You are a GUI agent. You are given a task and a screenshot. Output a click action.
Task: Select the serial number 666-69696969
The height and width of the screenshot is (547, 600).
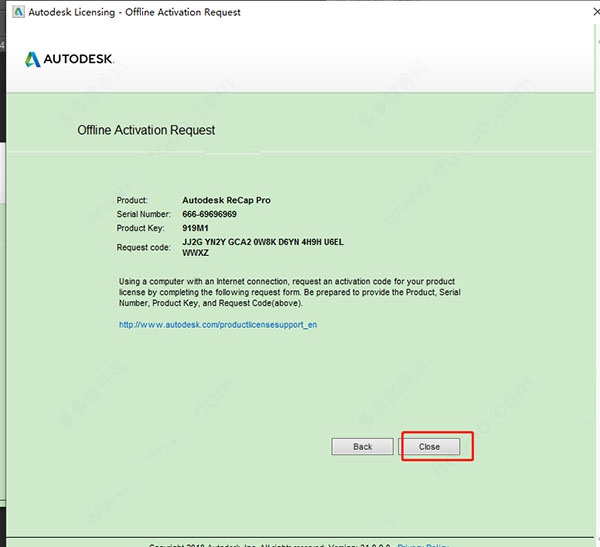(209, 214)
